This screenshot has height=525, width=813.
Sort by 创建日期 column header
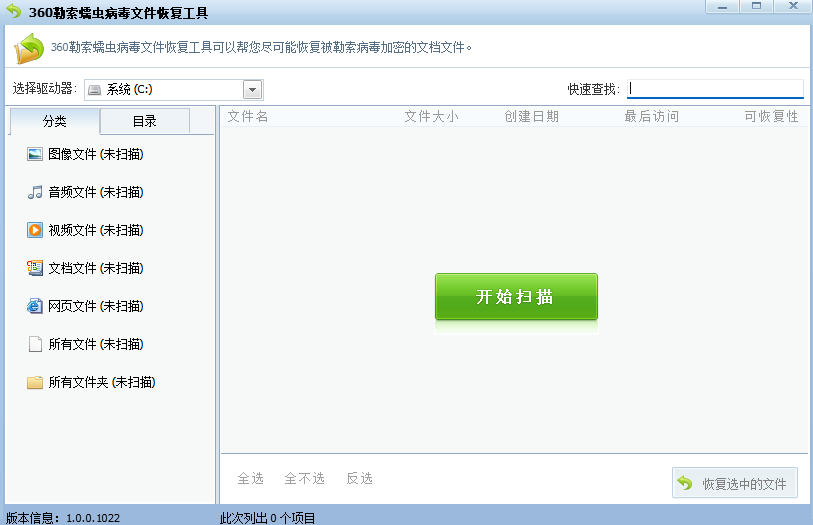532,116
